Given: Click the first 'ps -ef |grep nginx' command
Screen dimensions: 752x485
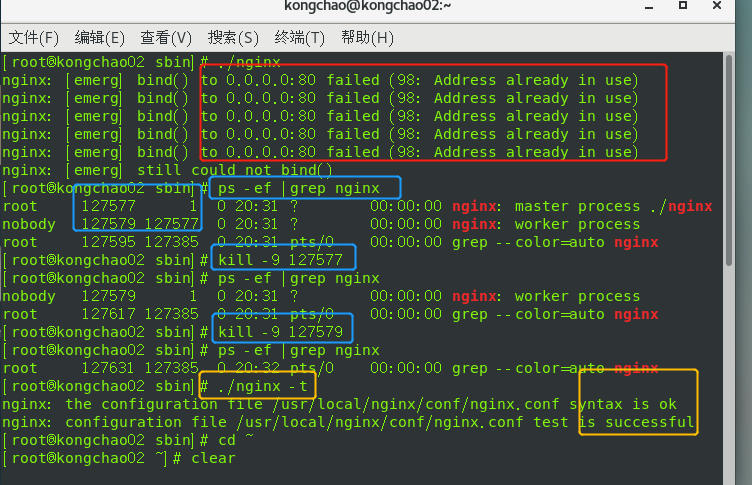Looking at the screenshot, I should [x=299, y=189].
